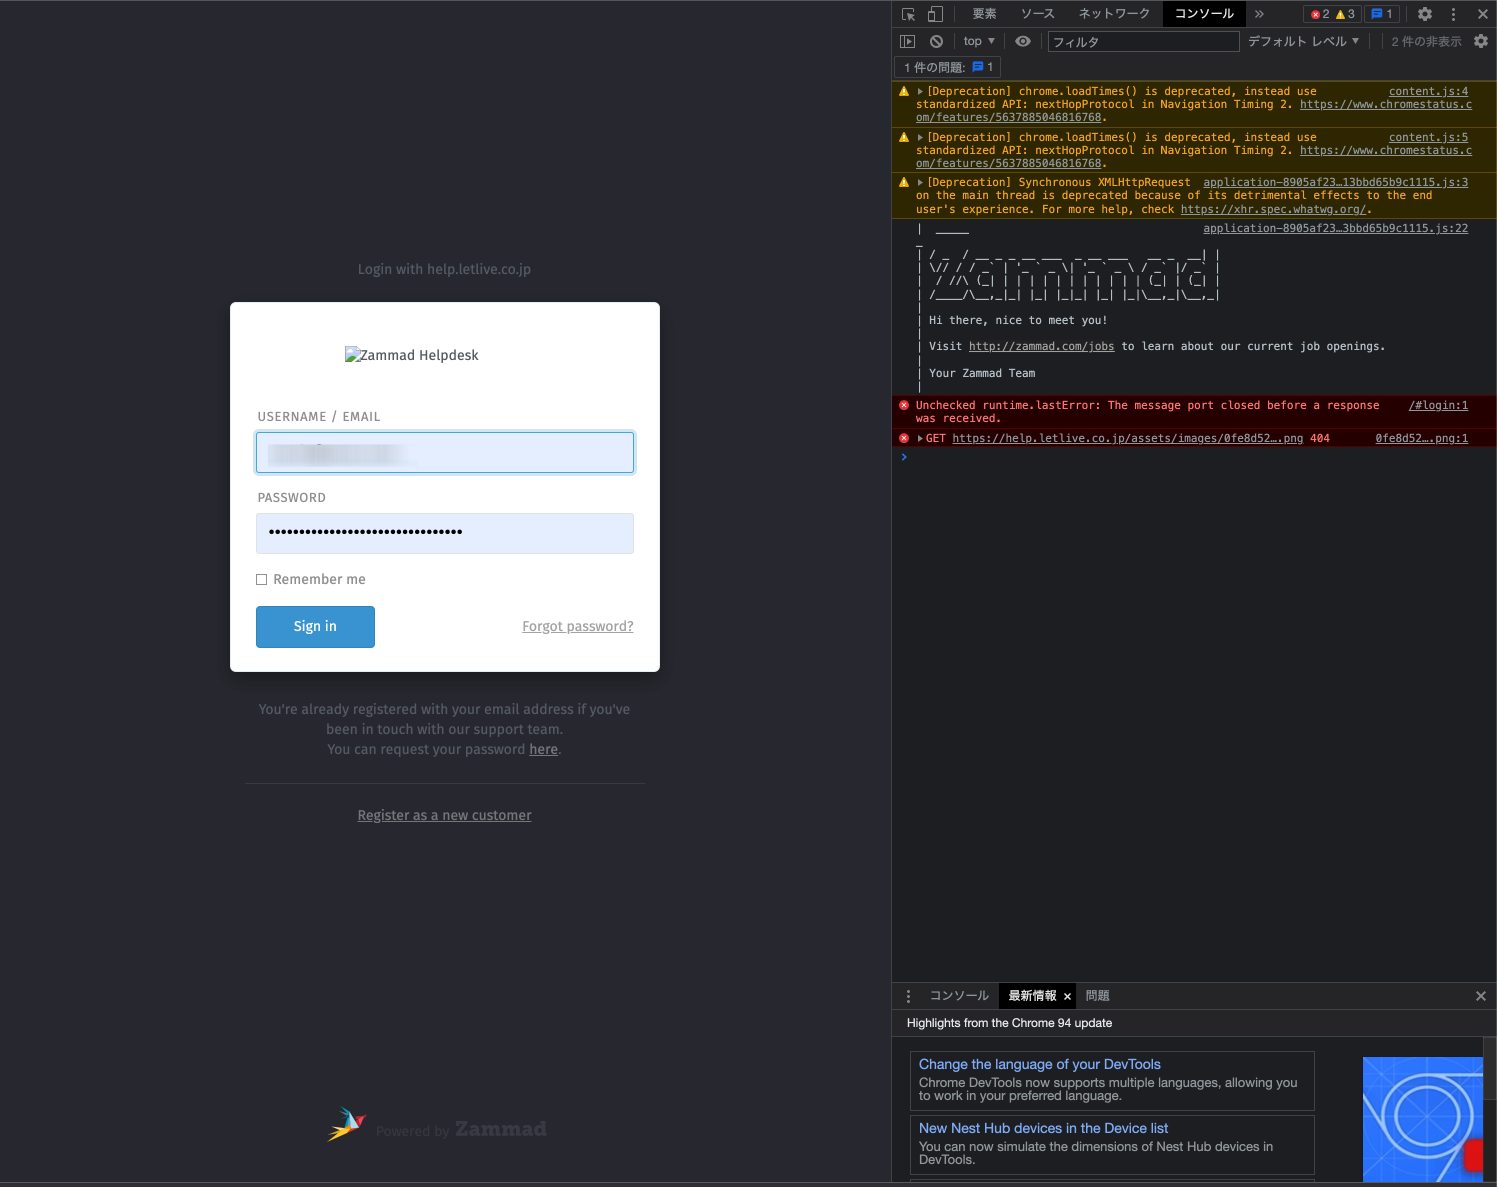Toggle the device toolbar icon
The width and height of the screenshot is (1497, 1187).
pos(934,14)
